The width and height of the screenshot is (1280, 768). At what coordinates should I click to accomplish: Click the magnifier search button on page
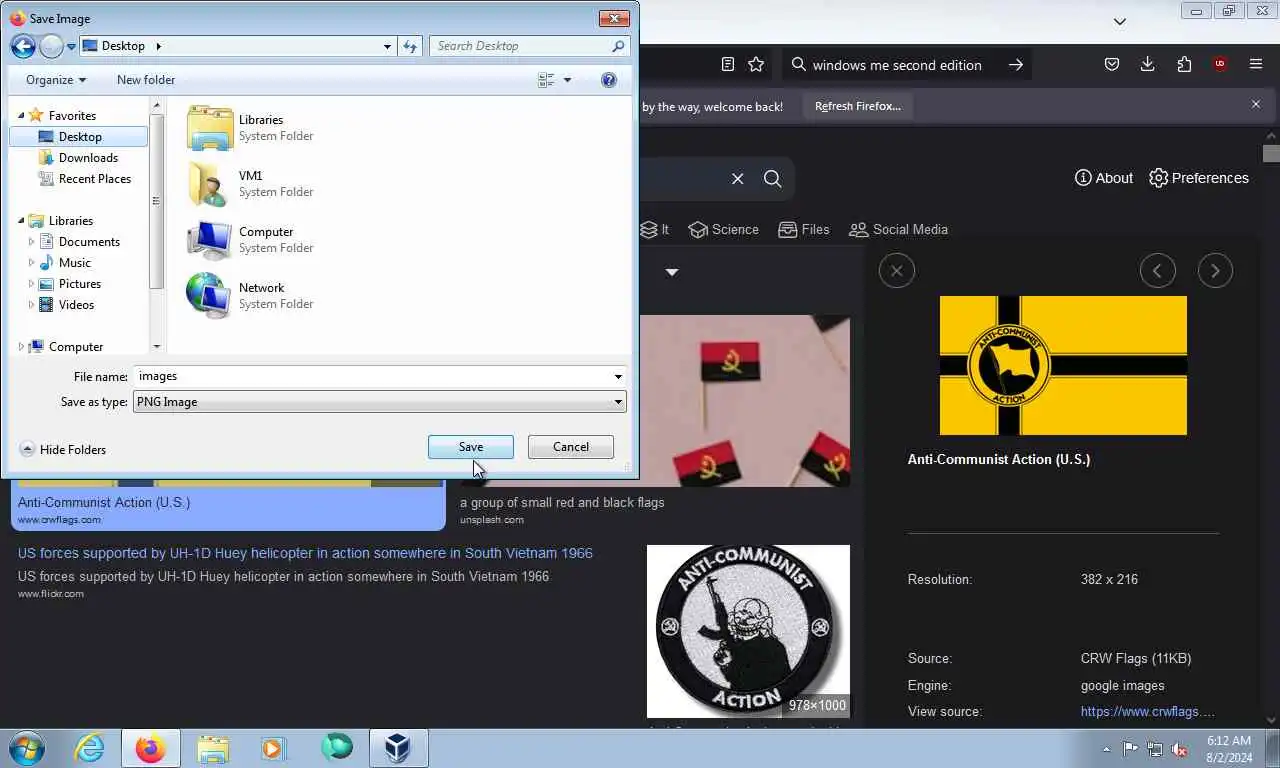(x=773, y=179)
